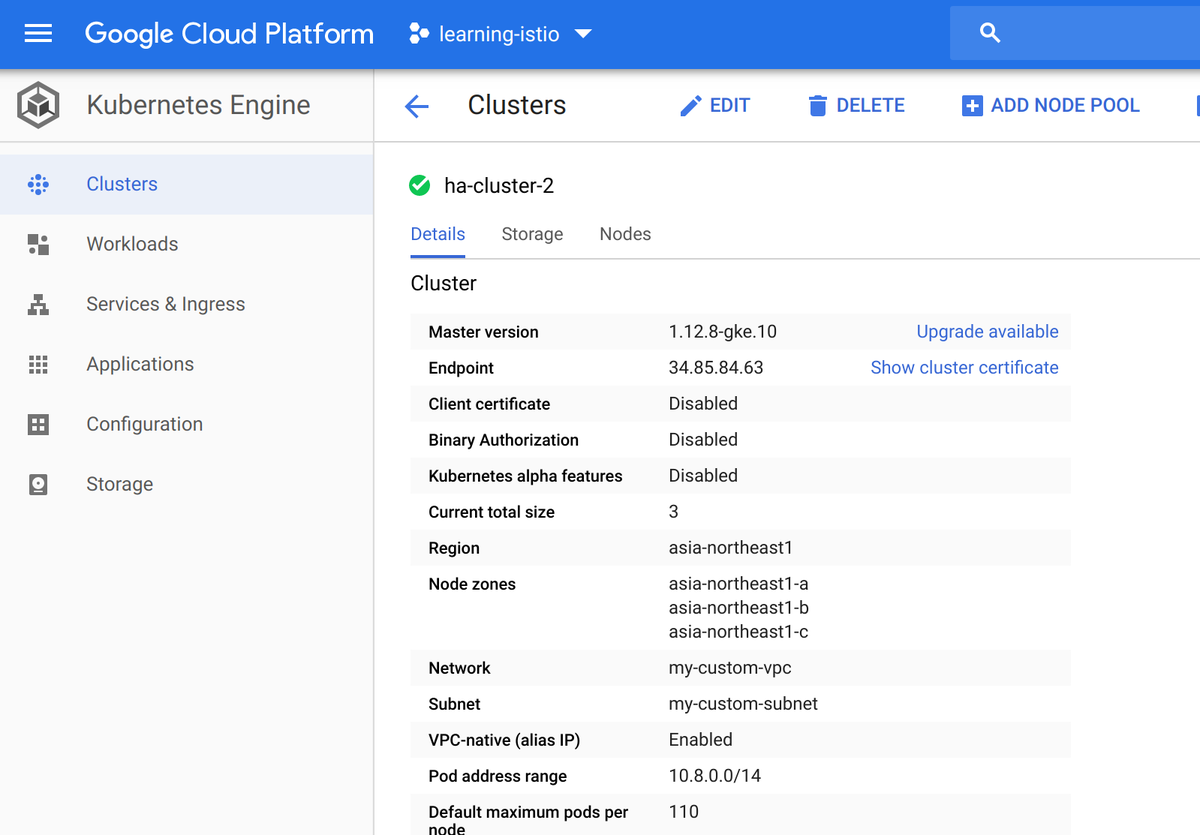
Task: Click the back arrow beside Clusters
Action: pyautogui.click(x=417, y=106)
